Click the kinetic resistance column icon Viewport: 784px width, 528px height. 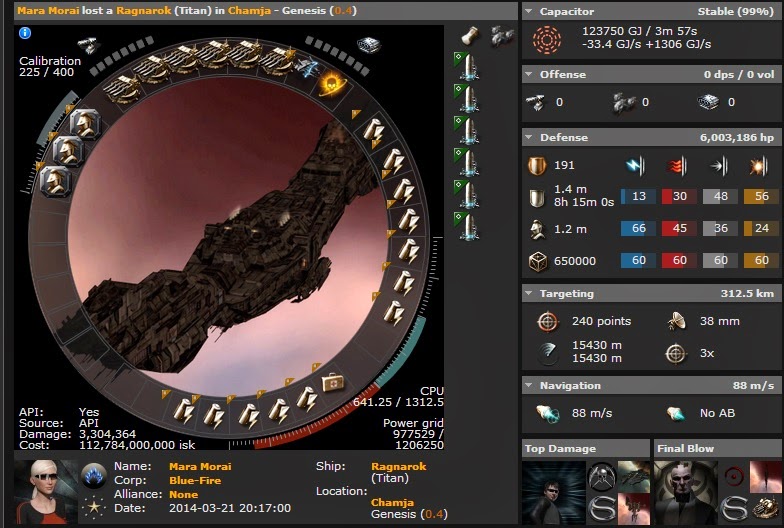click(x=719, y=166)
